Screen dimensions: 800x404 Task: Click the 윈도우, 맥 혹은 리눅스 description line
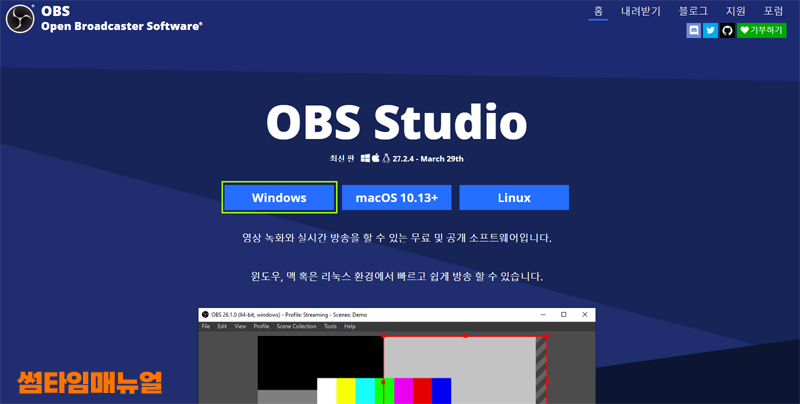396,277
